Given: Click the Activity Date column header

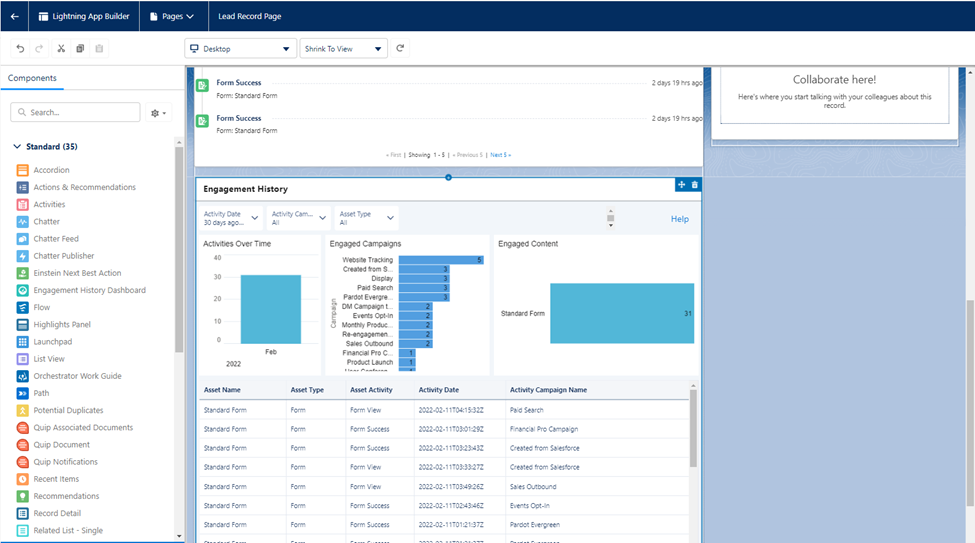Looking at the screenshot, I should click(438, 390).
